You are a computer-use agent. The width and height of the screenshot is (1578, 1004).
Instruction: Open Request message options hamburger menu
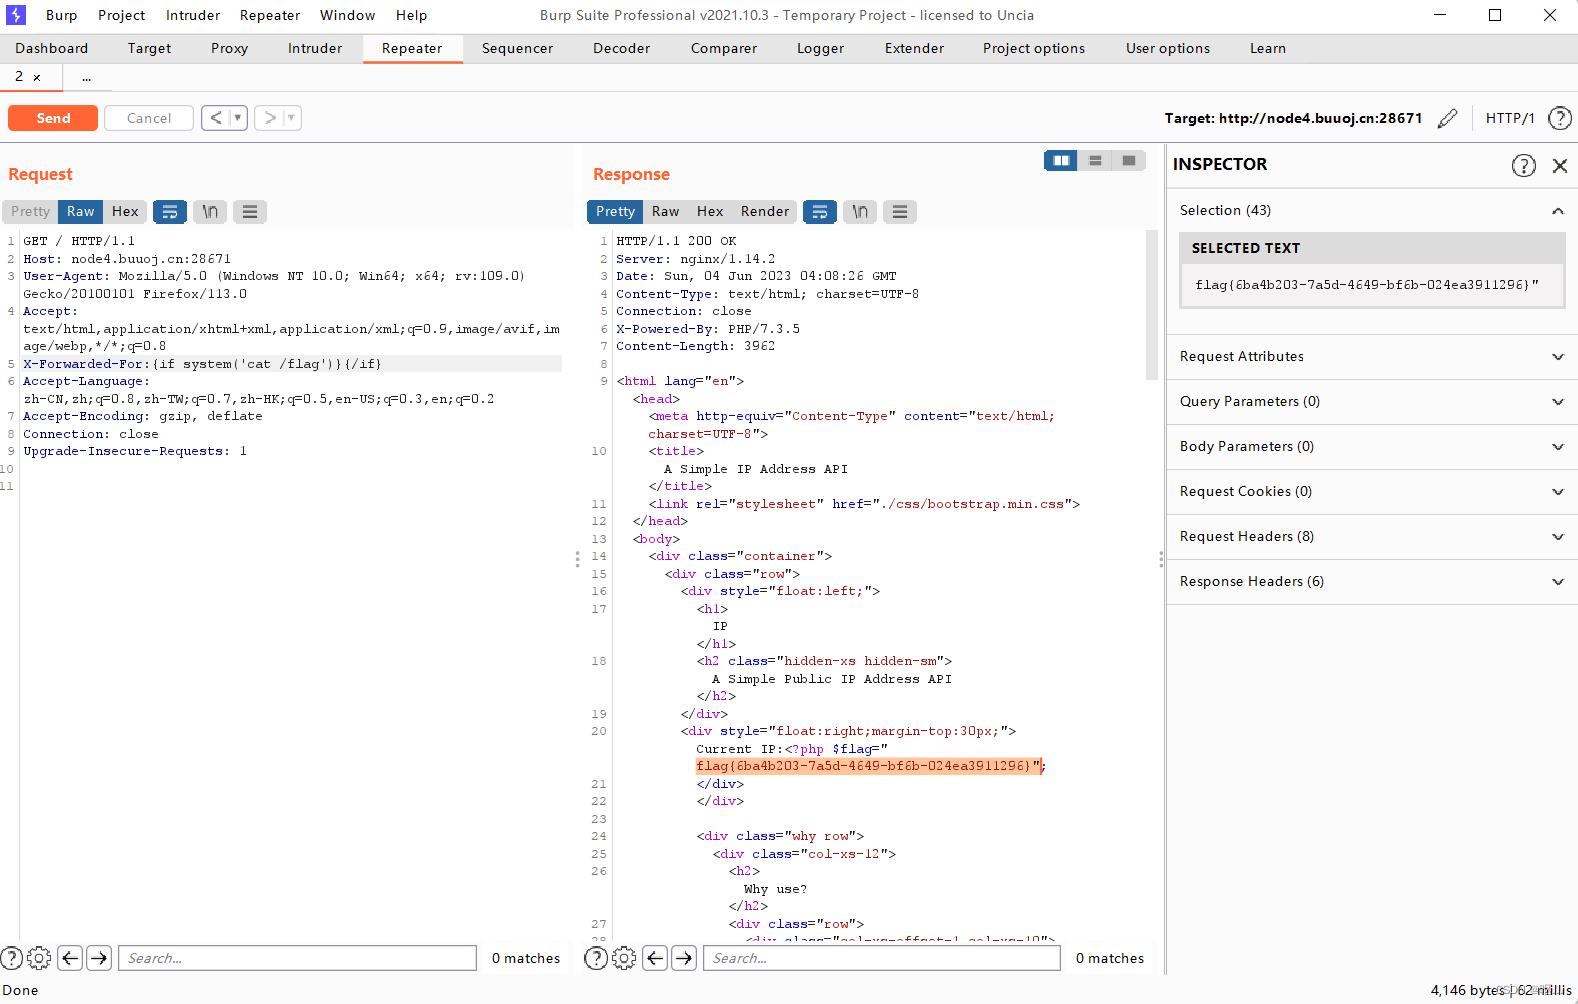pos(250,211)
